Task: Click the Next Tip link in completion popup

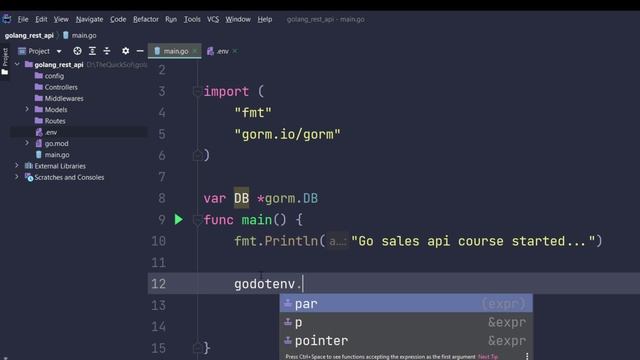Action: (488, 357)
